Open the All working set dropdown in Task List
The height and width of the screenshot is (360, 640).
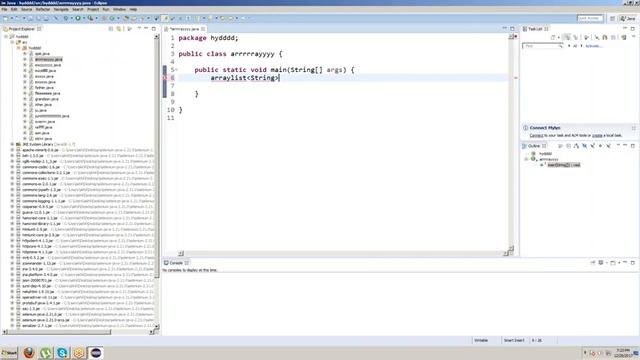pyautogui.click(x=569, y=46)
